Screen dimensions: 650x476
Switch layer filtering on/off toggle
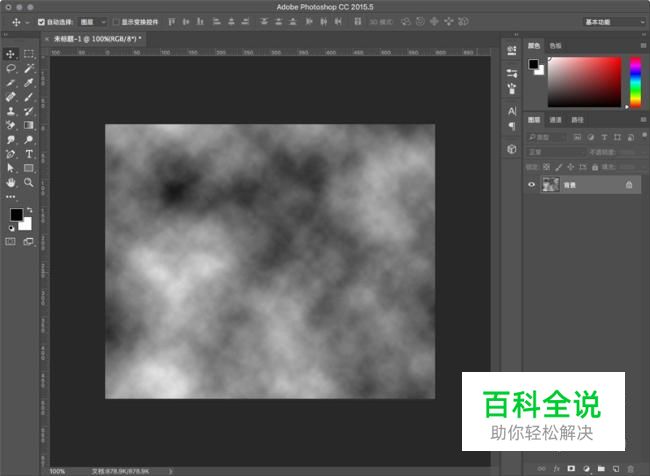644,135
